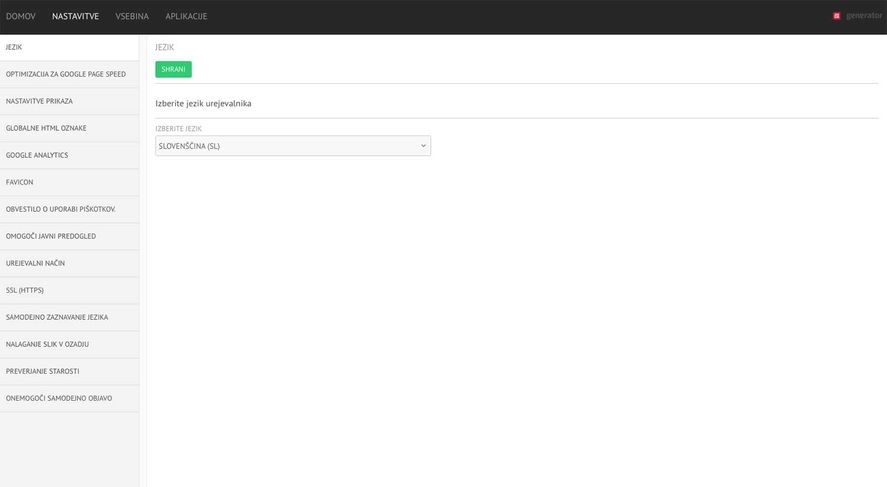Select the NASTAVITVE top menu

click(75, 16)
